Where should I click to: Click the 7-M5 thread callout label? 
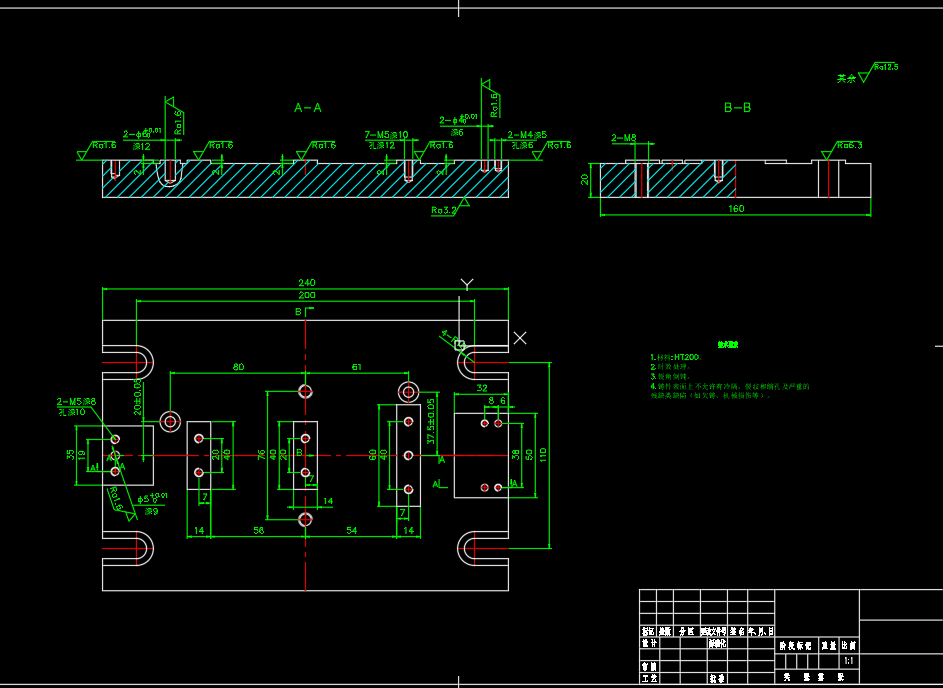click(387, 134)
